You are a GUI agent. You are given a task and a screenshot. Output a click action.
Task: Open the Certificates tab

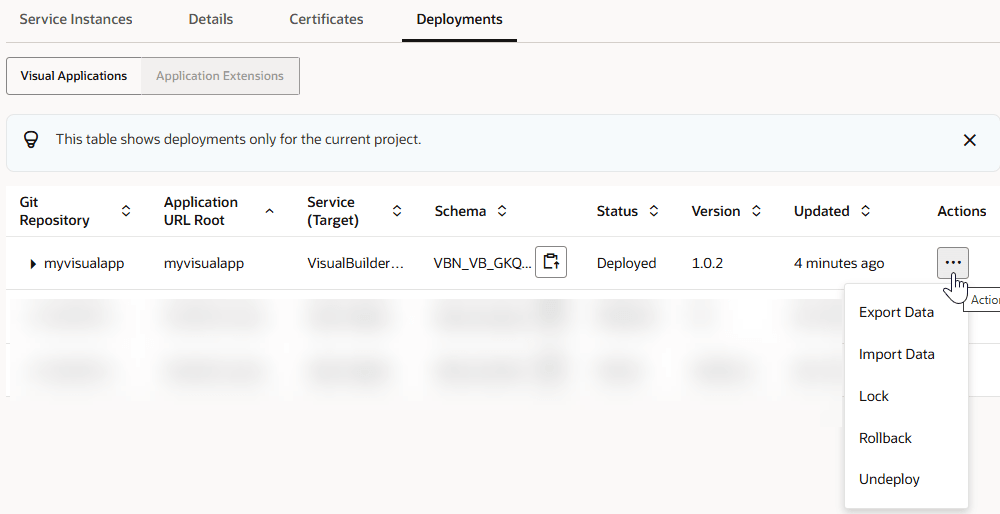[x=326, y=19]
